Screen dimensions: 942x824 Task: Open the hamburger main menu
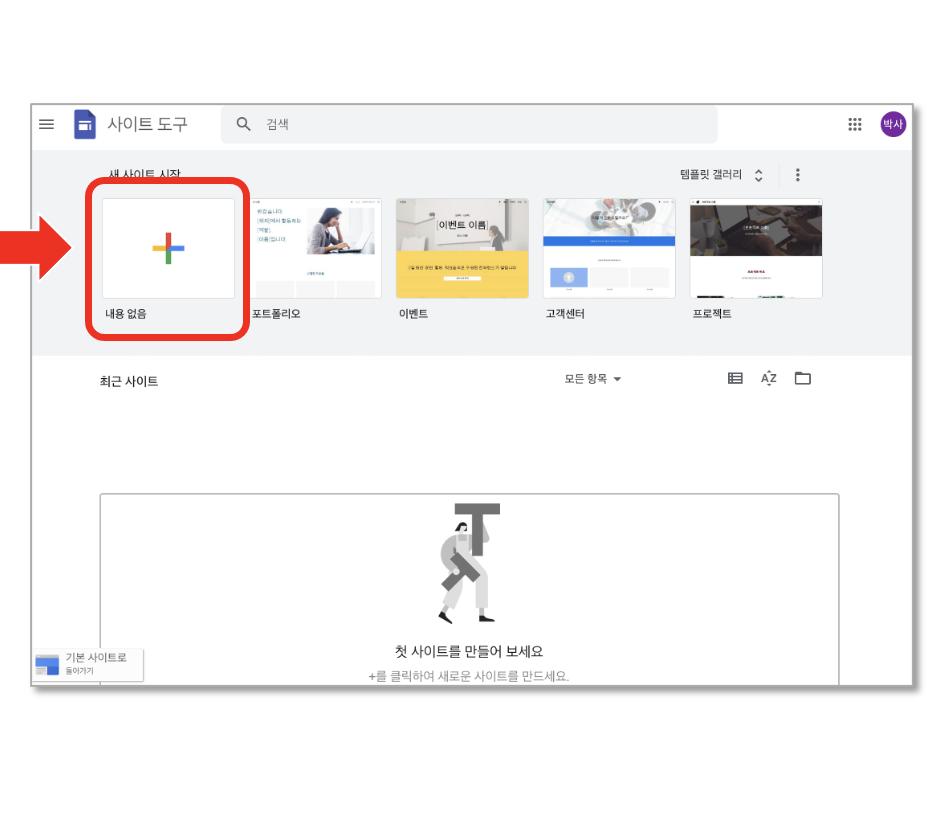click(x=46, y=124)
